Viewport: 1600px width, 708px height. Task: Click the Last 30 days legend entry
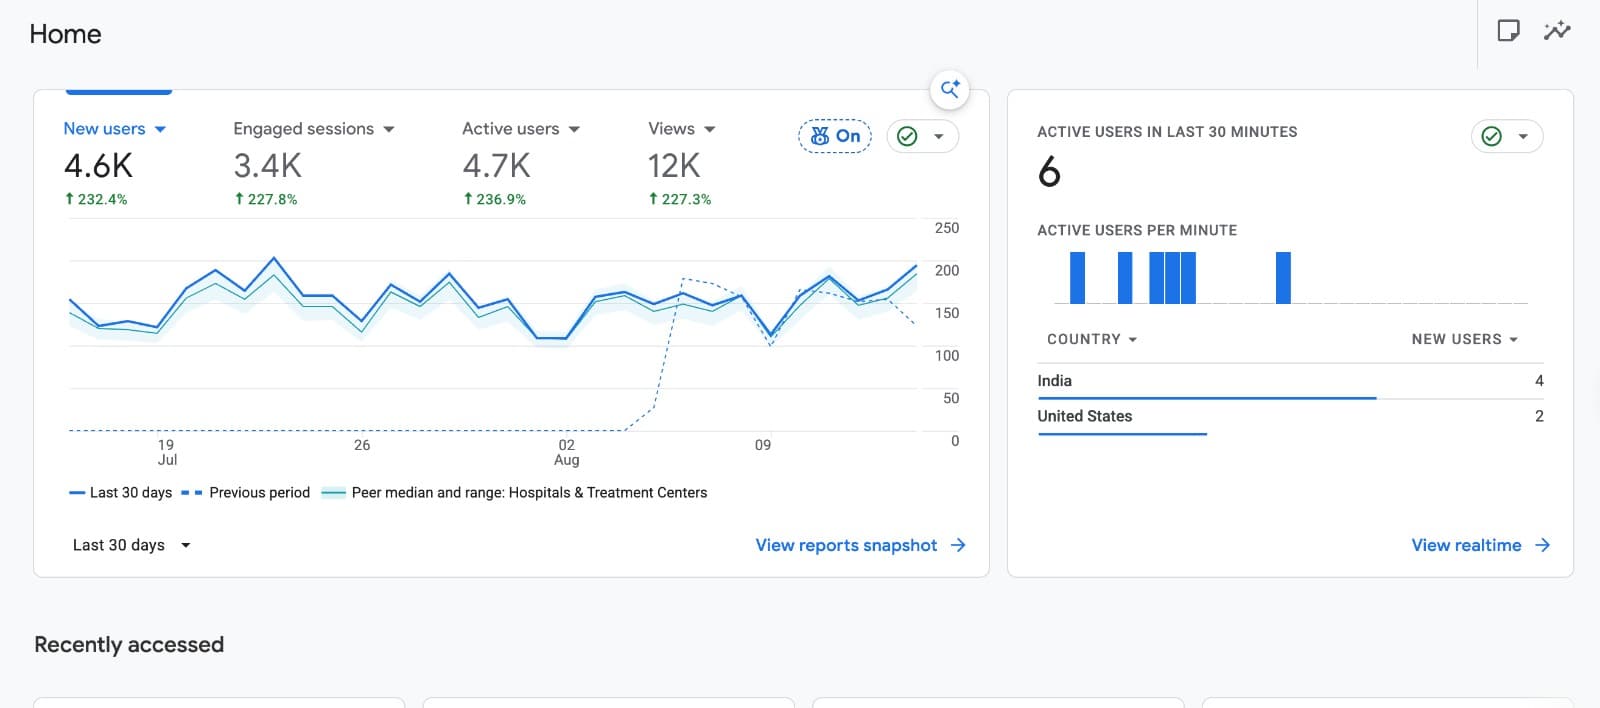[120, 493]
